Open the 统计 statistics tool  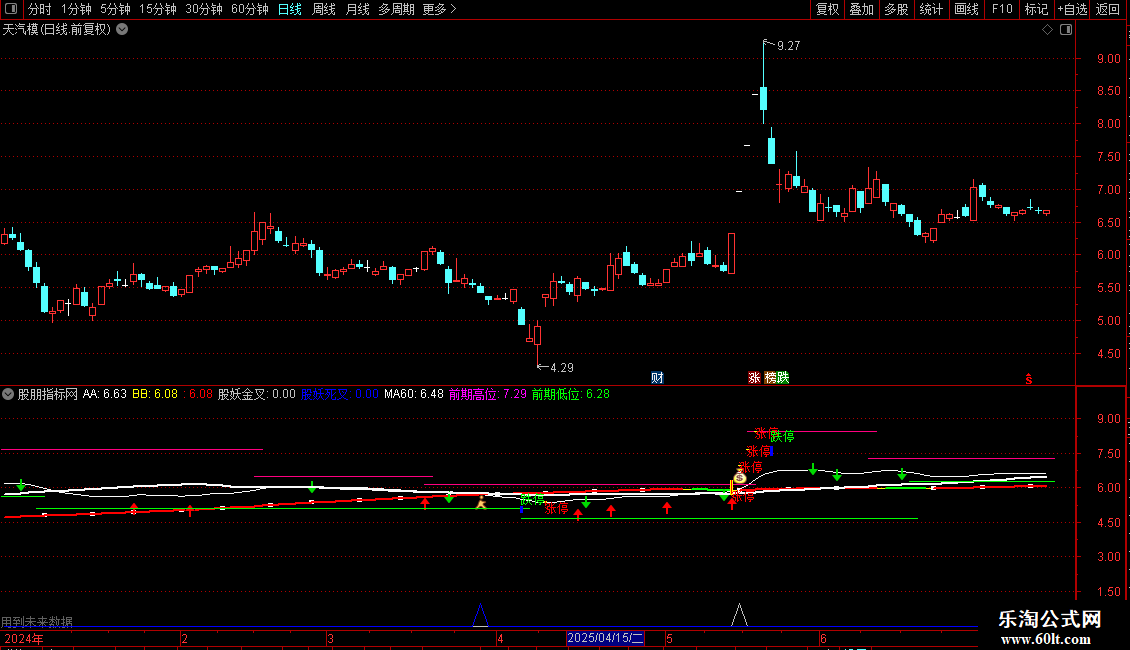tap(930, 9)
